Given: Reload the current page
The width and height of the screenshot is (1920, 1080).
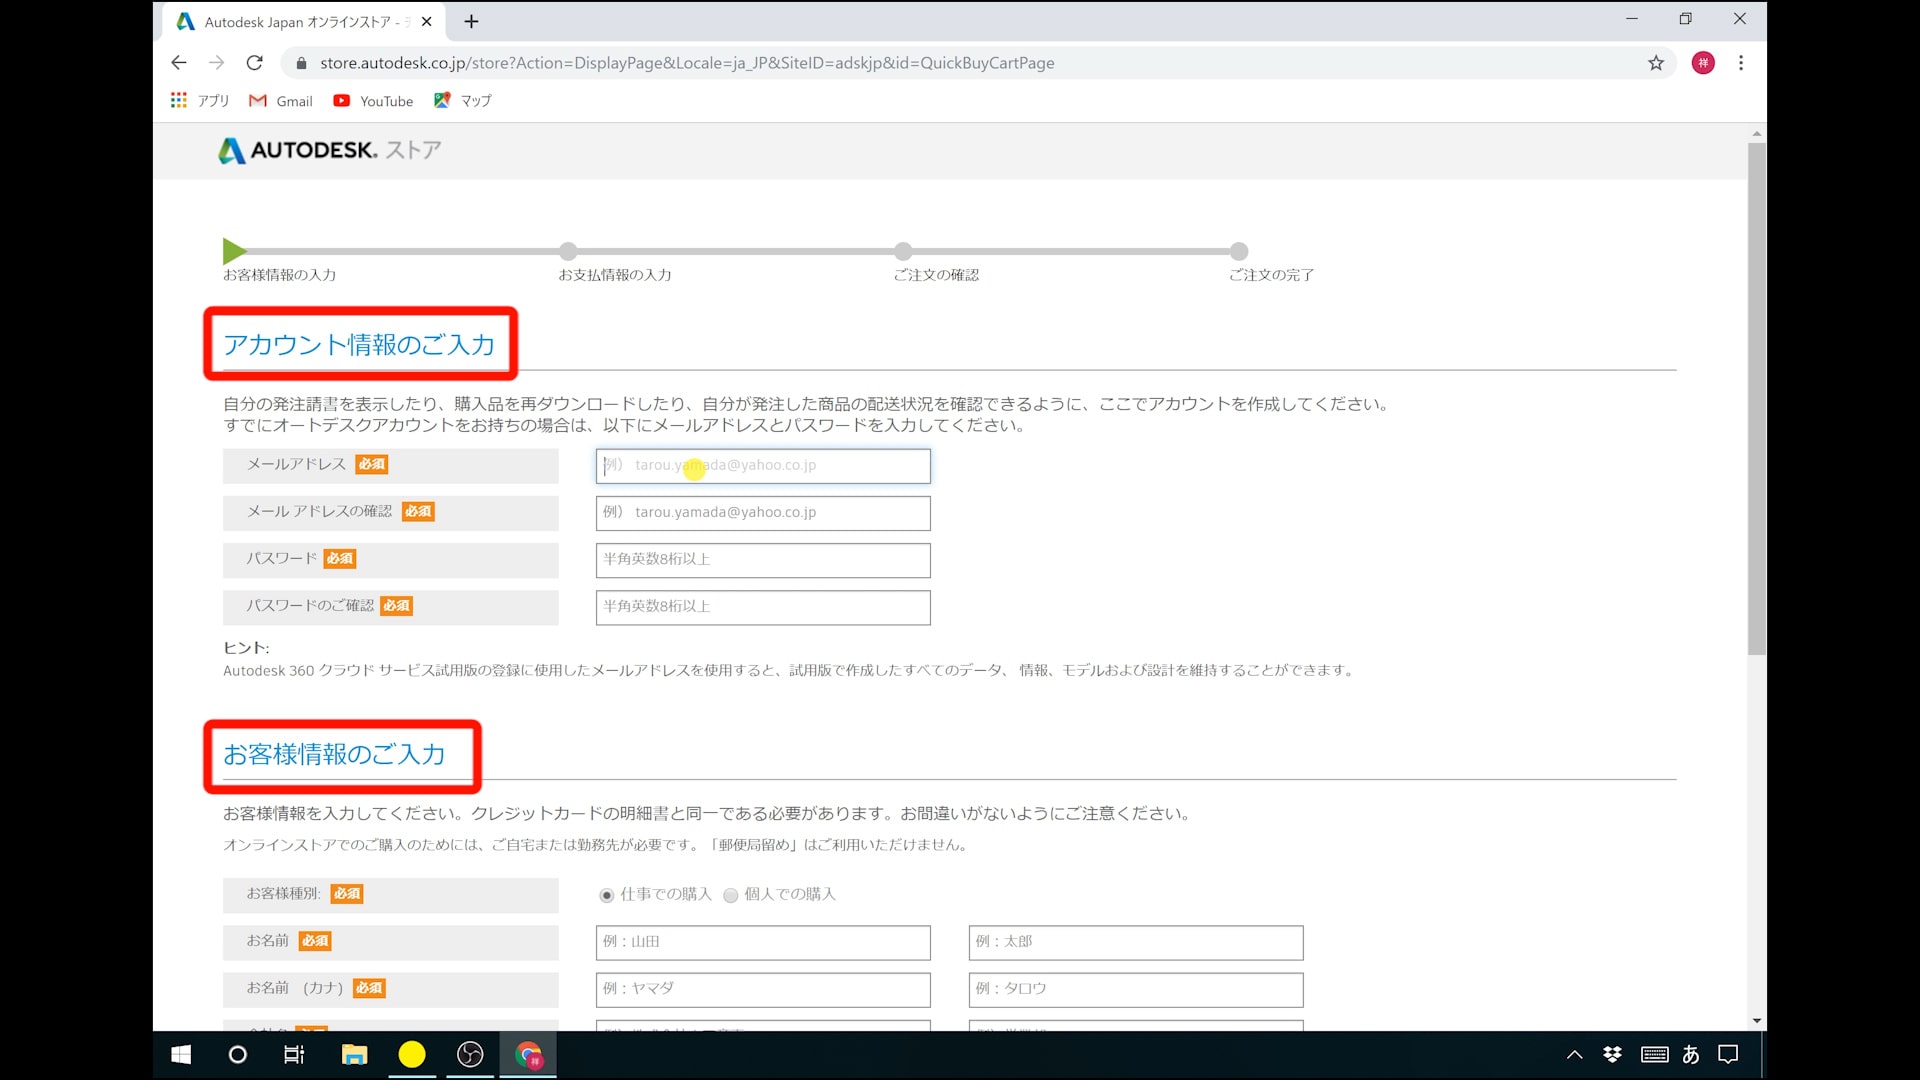Looking at the screenshot, I should coord(255,63).
